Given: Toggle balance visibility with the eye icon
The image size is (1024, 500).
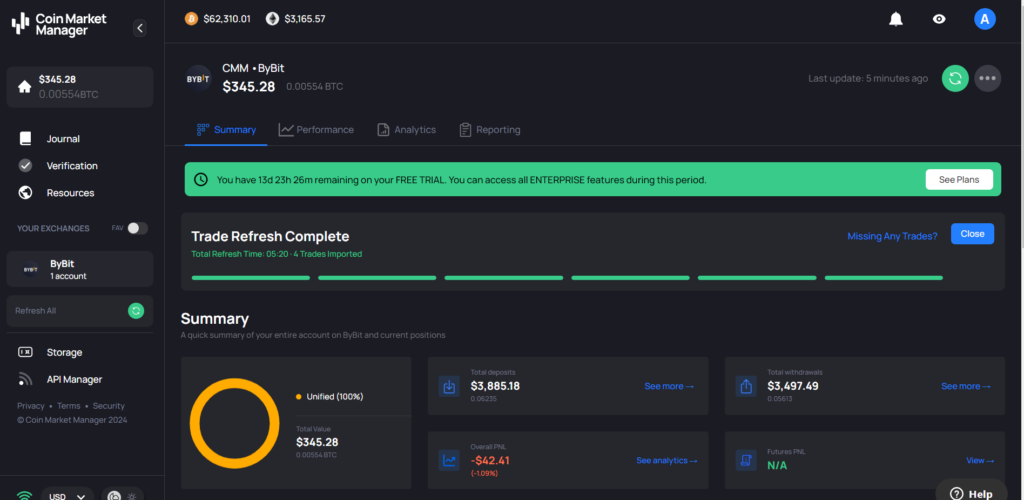Looking at the screenshot, I should click(x=939, y=20).
